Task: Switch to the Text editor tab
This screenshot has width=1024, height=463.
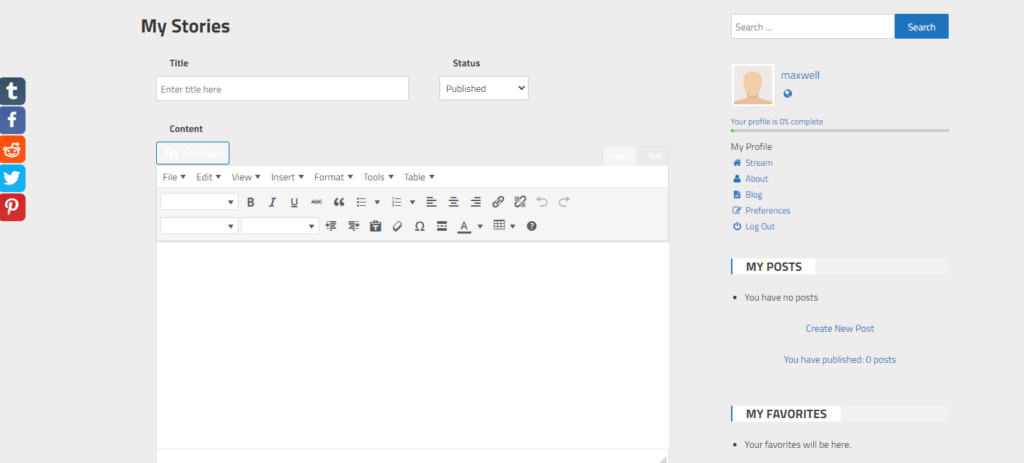Action: click(655, 156)
